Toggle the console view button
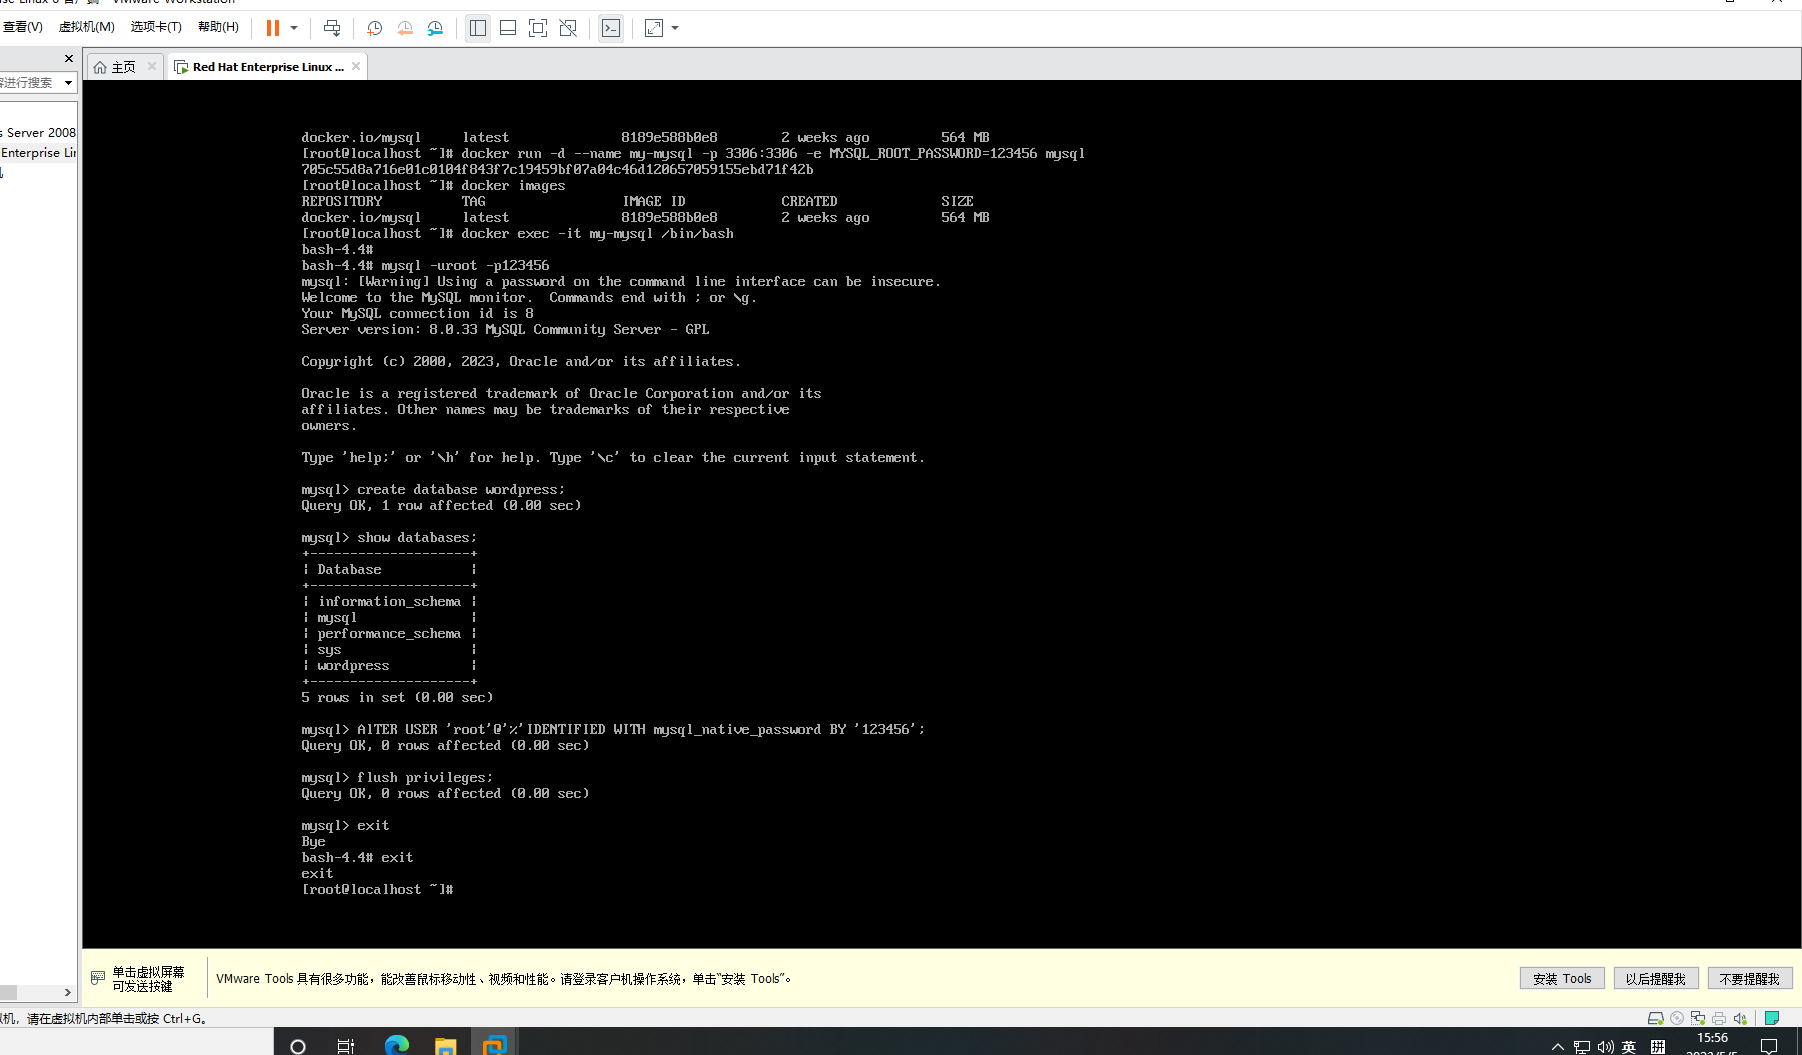This screenshot has width=1802, height=1055. click(x=611, y=28)
